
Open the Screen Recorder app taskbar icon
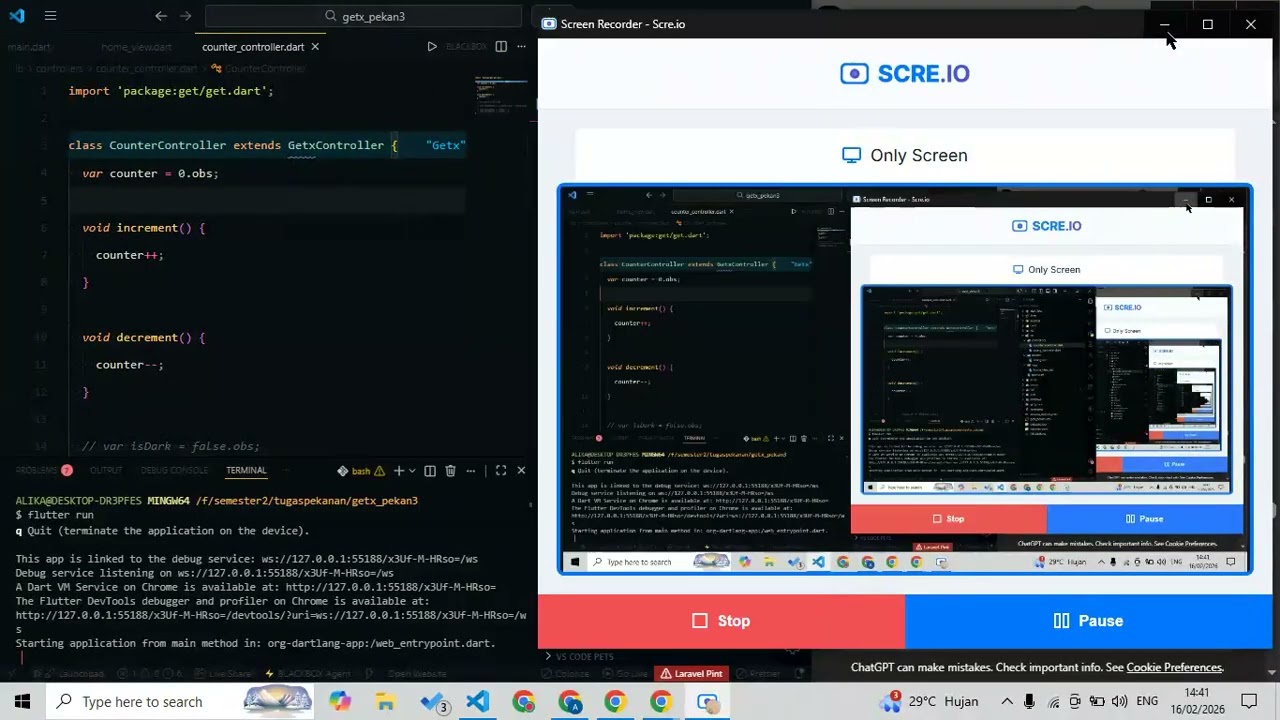pos(708,702)
